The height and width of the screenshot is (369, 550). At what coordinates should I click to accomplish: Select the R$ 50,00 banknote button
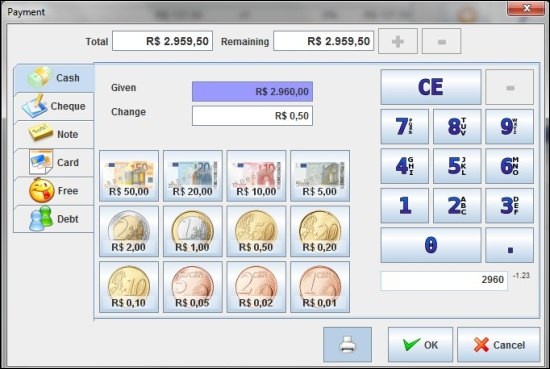[x=129, y=176]
